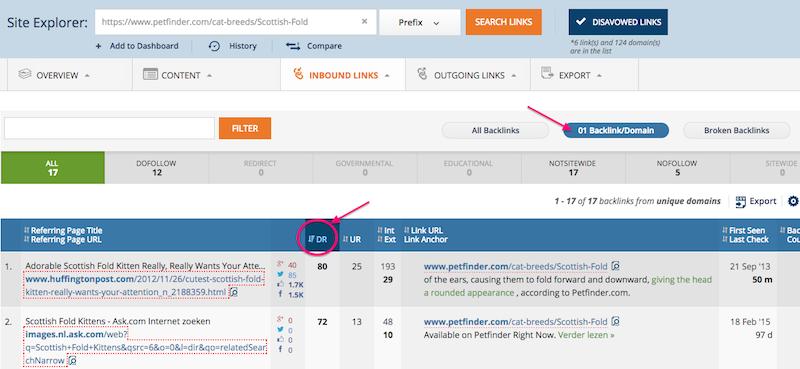This screenshot has width=800, height=369.
Task: Switch to Broken Backlinks view
Action: tap(736, 130)
